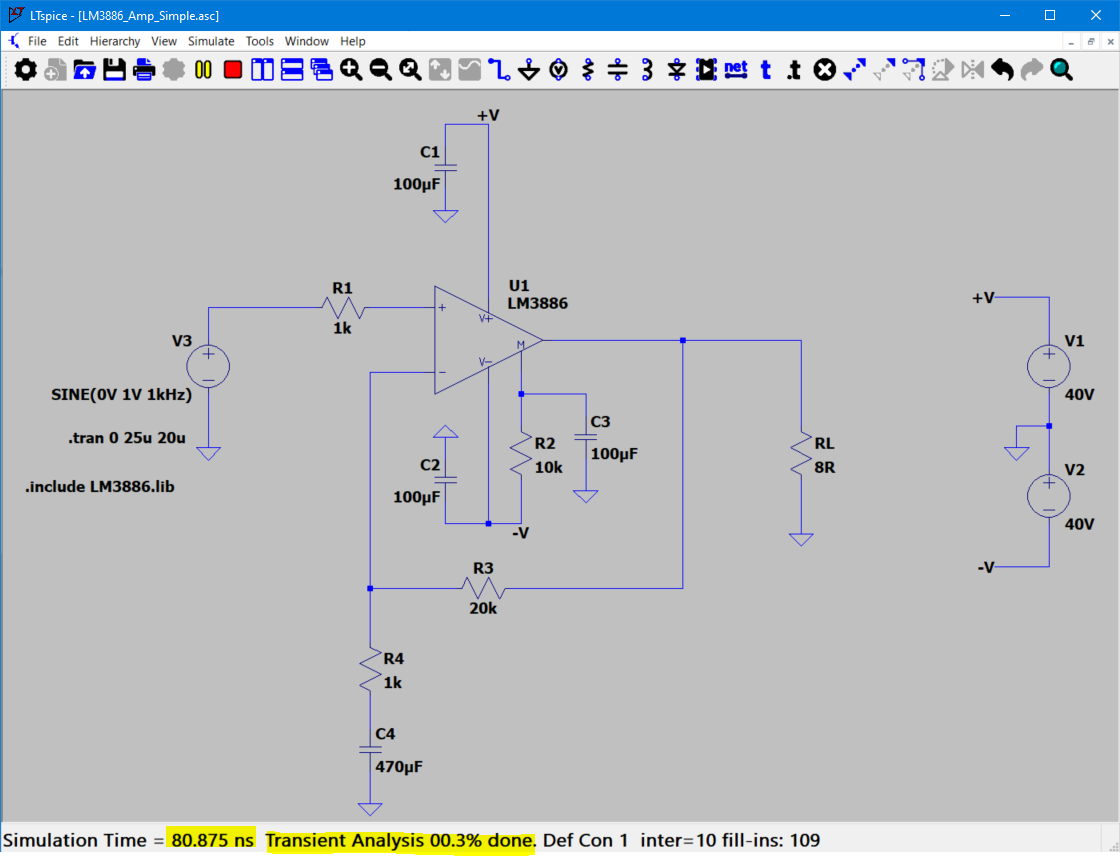Halt the simulation with red stop button
This screenshot has height=856, width=1120.
coord(233,69)
